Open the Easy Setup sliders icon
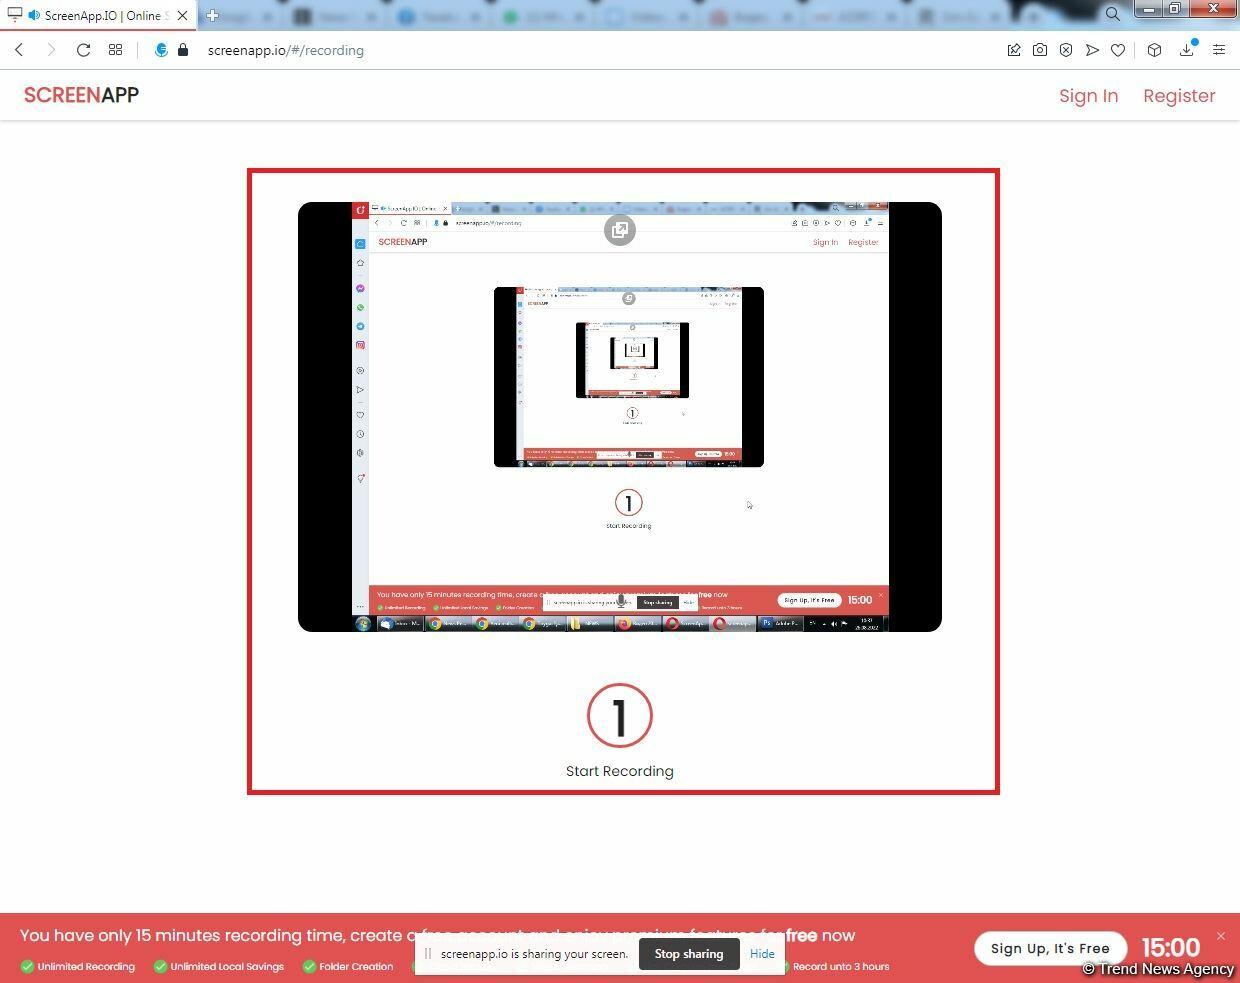This screenshot has width=1240, height=983. click(x=1219, y=50)
